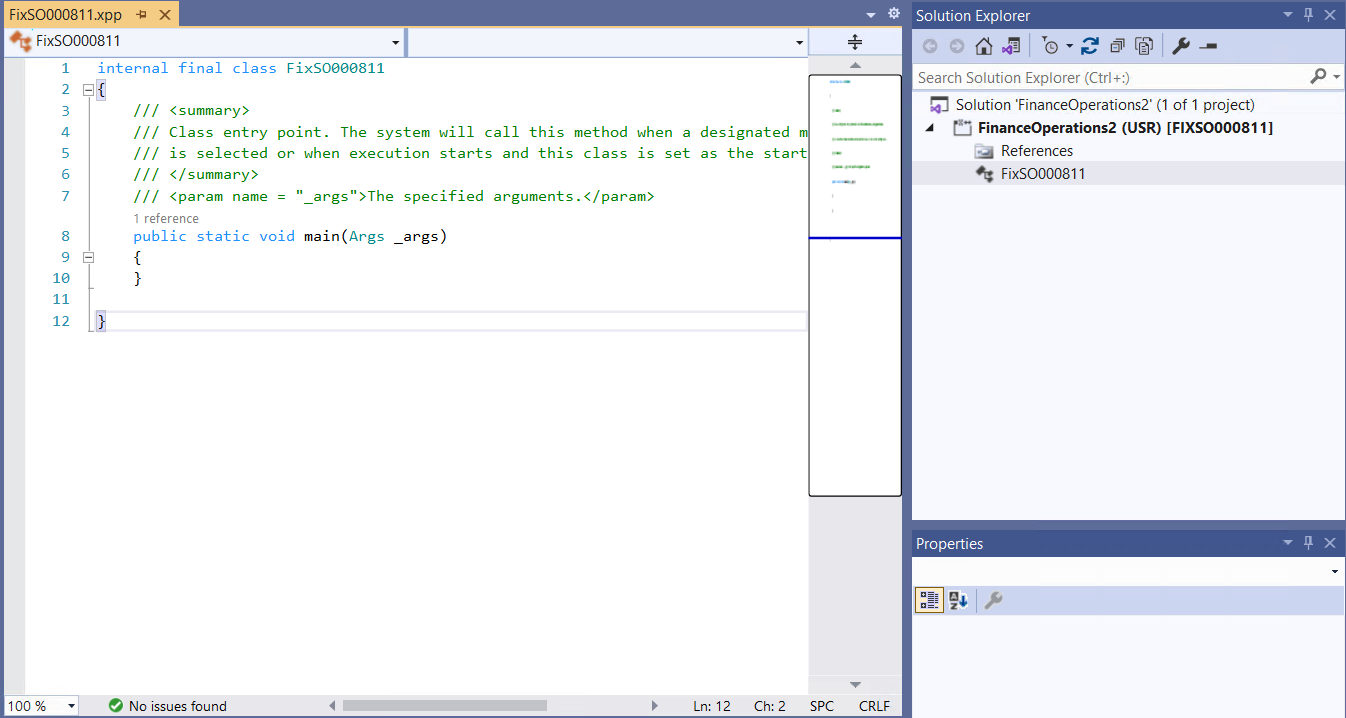This screenshot has width=1346, height=718.
Task: Open the Pending Changes Filter clock icon
Action: tap(1049, 46)
